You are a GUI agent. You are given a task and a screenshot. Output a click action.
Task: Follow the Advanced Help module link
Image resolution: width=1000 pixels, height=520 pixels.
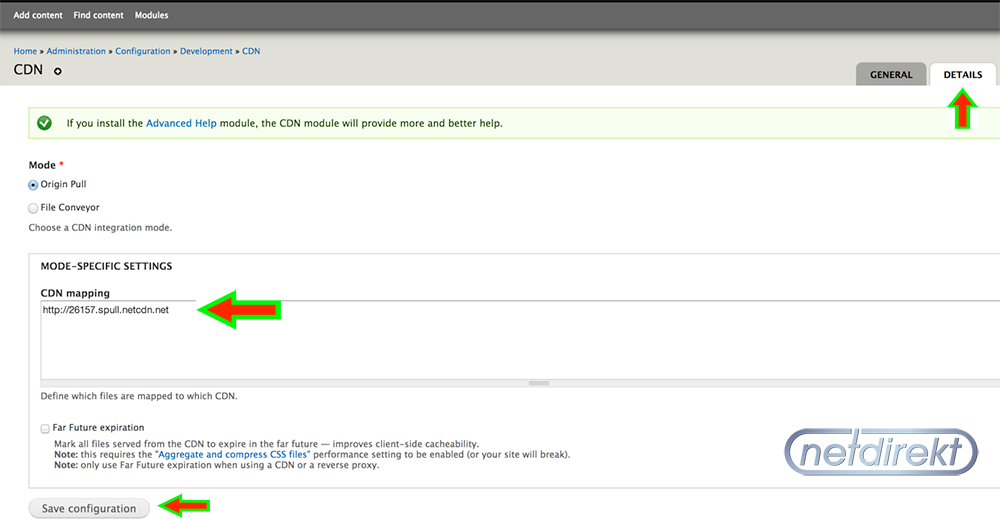pyautogui.click(x=181, y=123)
